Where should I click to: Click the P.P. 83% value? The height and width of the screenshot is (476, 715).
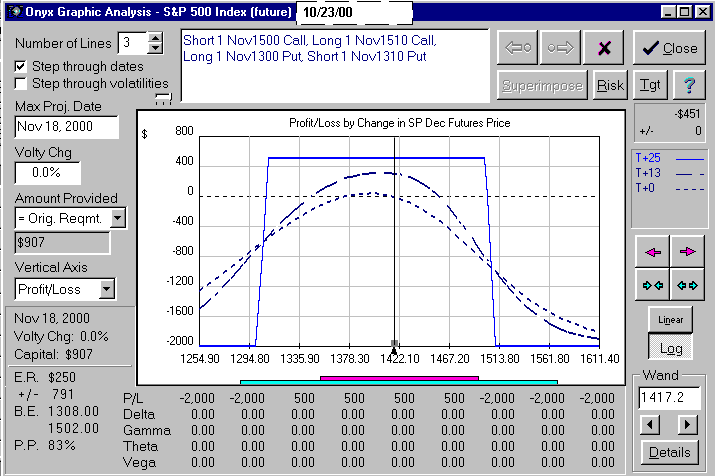62,445
